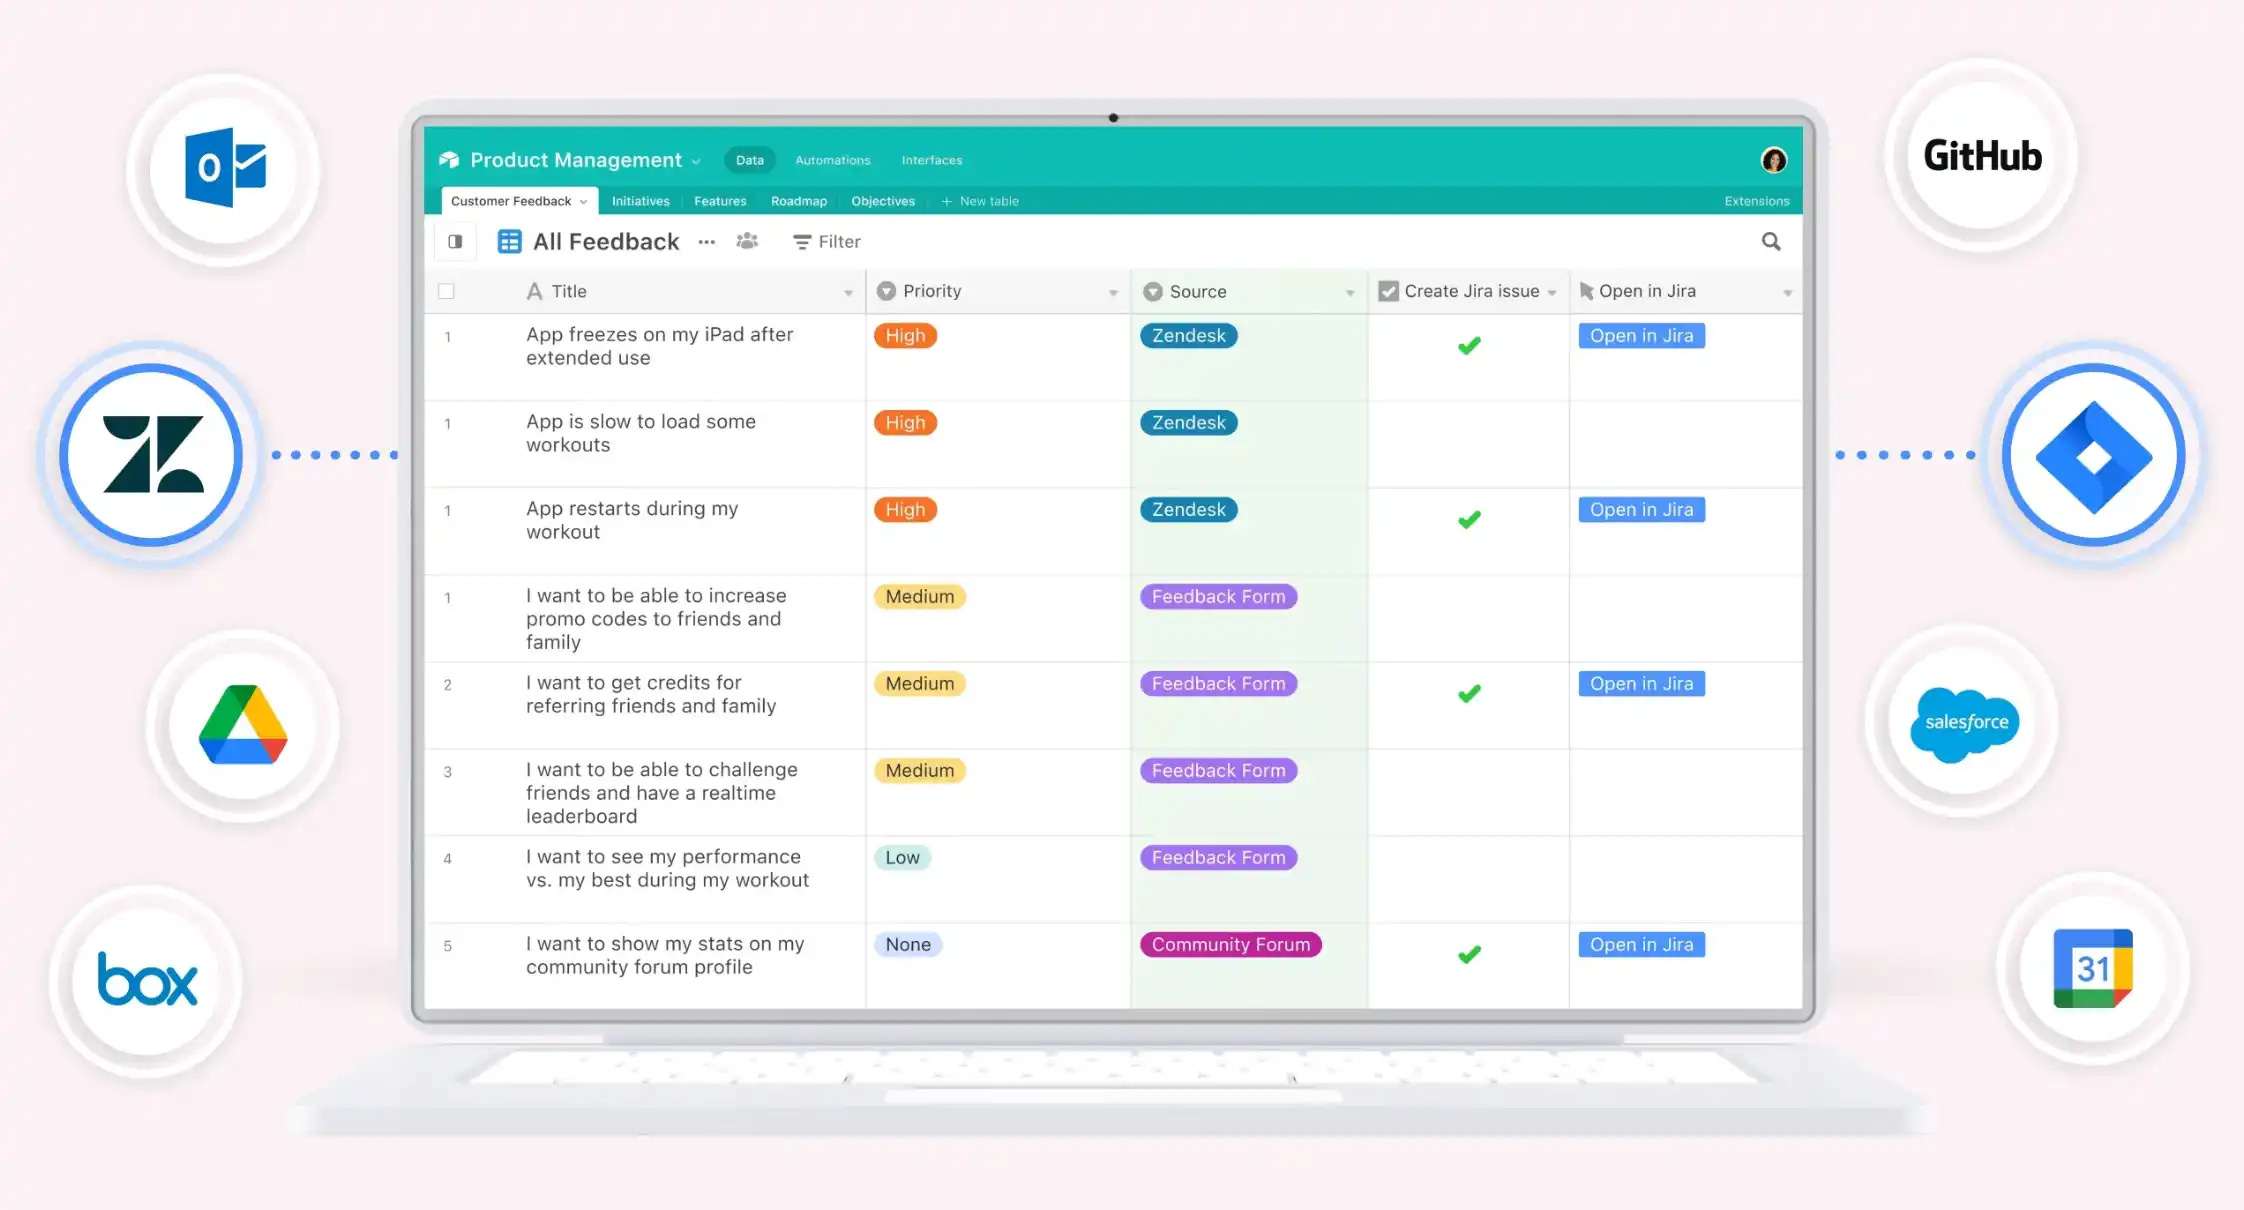Click the Low priority tag
This screenshot has height=1210, width=2244.
click(x=902, y=858)
